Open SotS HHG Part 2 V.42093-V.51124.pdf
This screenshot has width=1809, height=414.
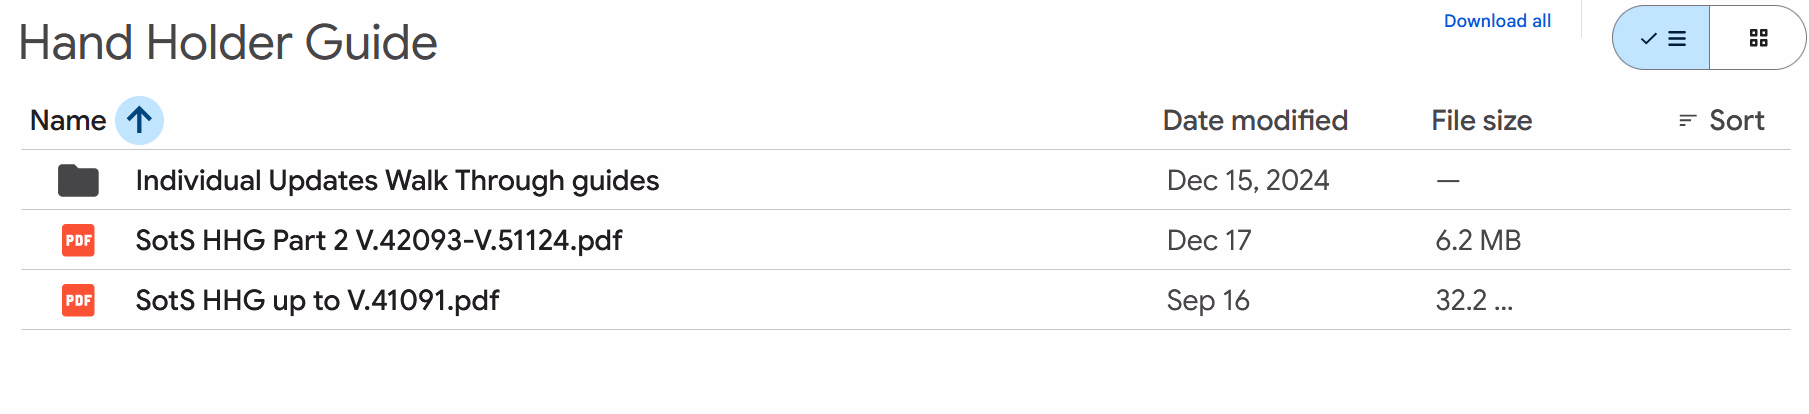point(378,241)
